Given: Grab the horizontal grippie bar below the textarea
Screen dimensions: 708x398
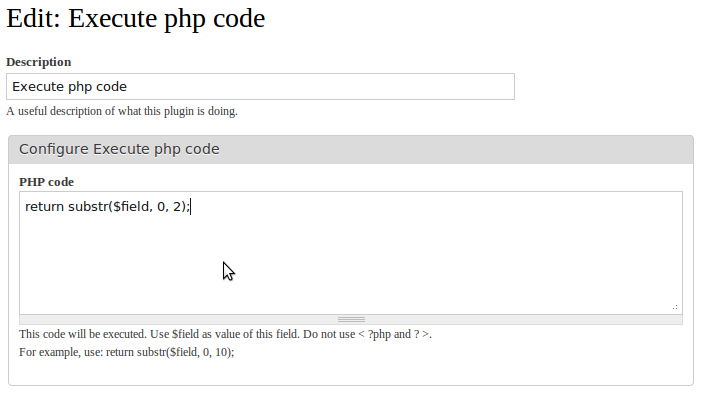Looking at the screenshot, I should coord(351,319).
